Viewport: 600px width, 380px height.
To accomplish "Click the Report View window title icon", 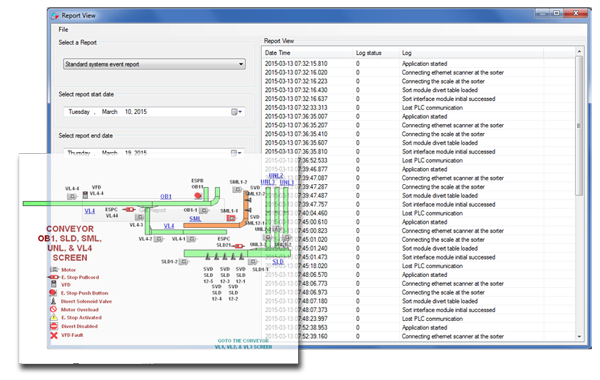I will pos(55,16).
